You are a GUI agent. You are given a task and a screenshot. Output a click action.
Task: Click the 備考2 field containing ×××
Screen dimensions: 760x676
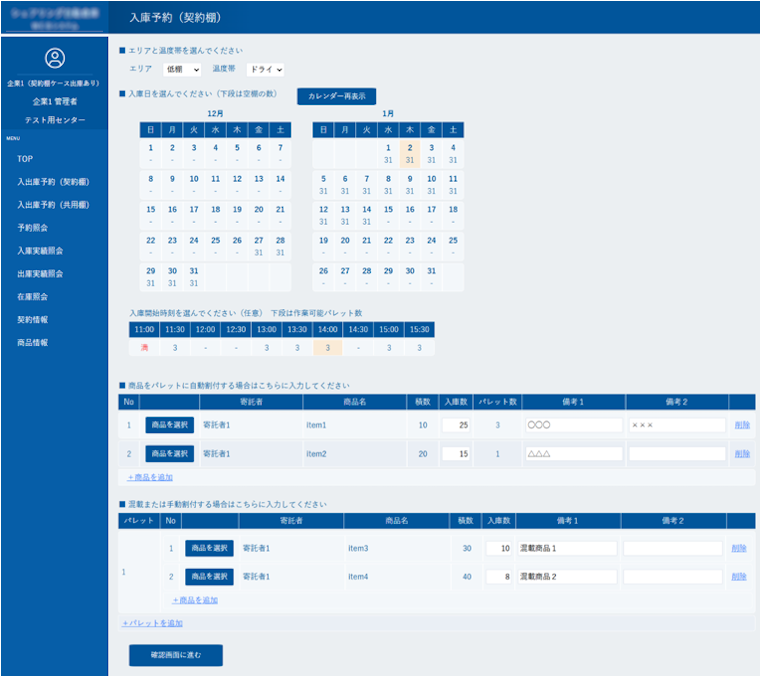pyautogui.click(x=676, y=425)
